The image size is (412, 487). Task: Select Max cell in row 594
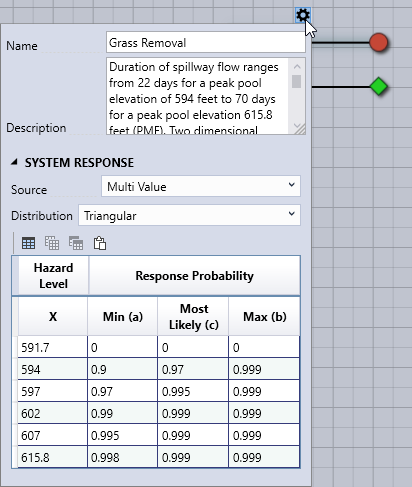[264, 369]
